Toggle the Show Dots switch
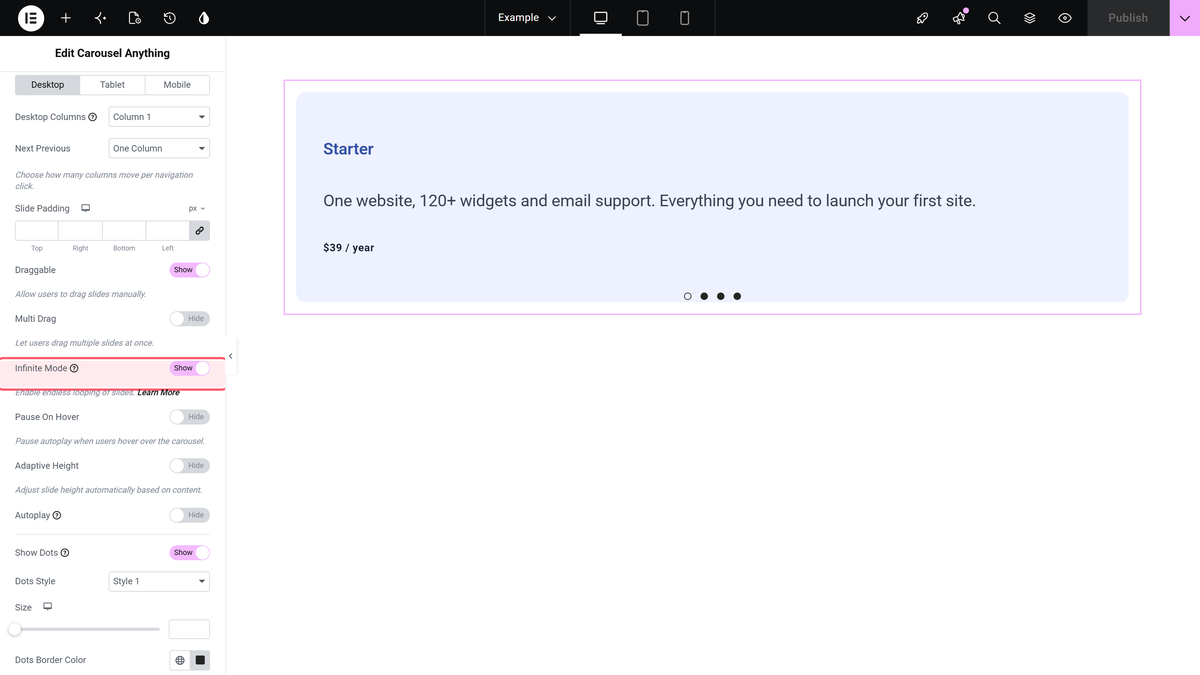 190,552
